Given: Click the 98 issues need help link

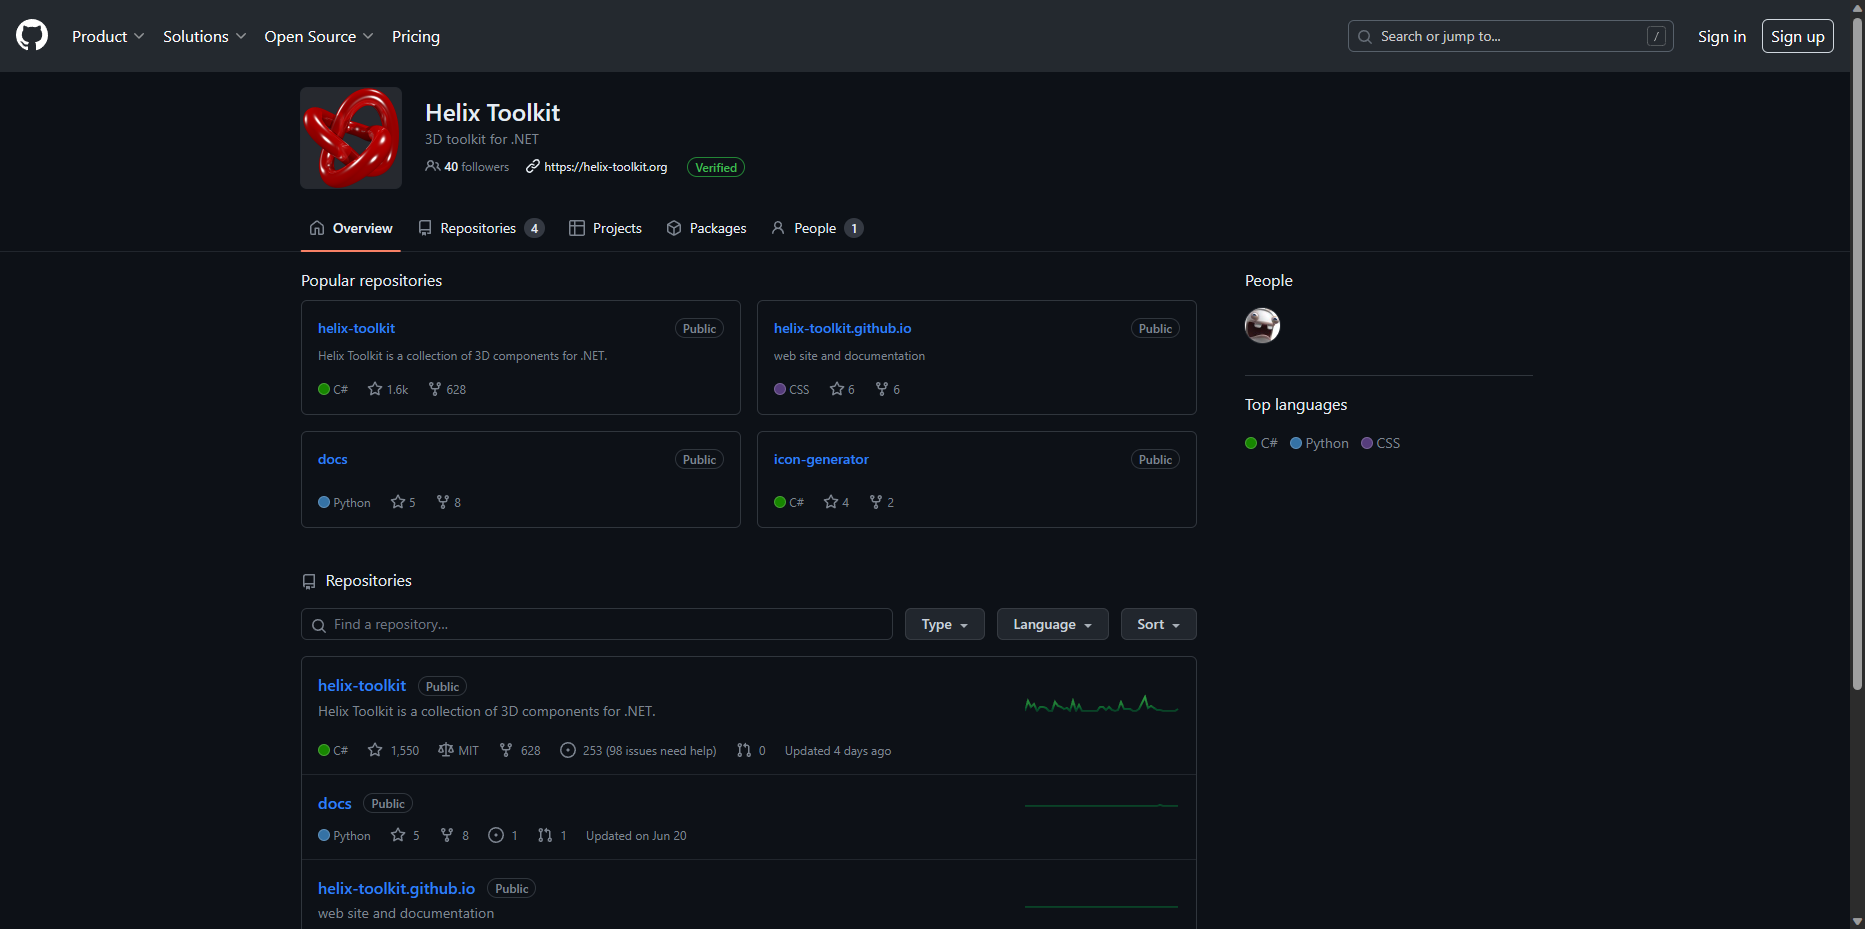Looking at the screenshot, I should coord(661,751).
